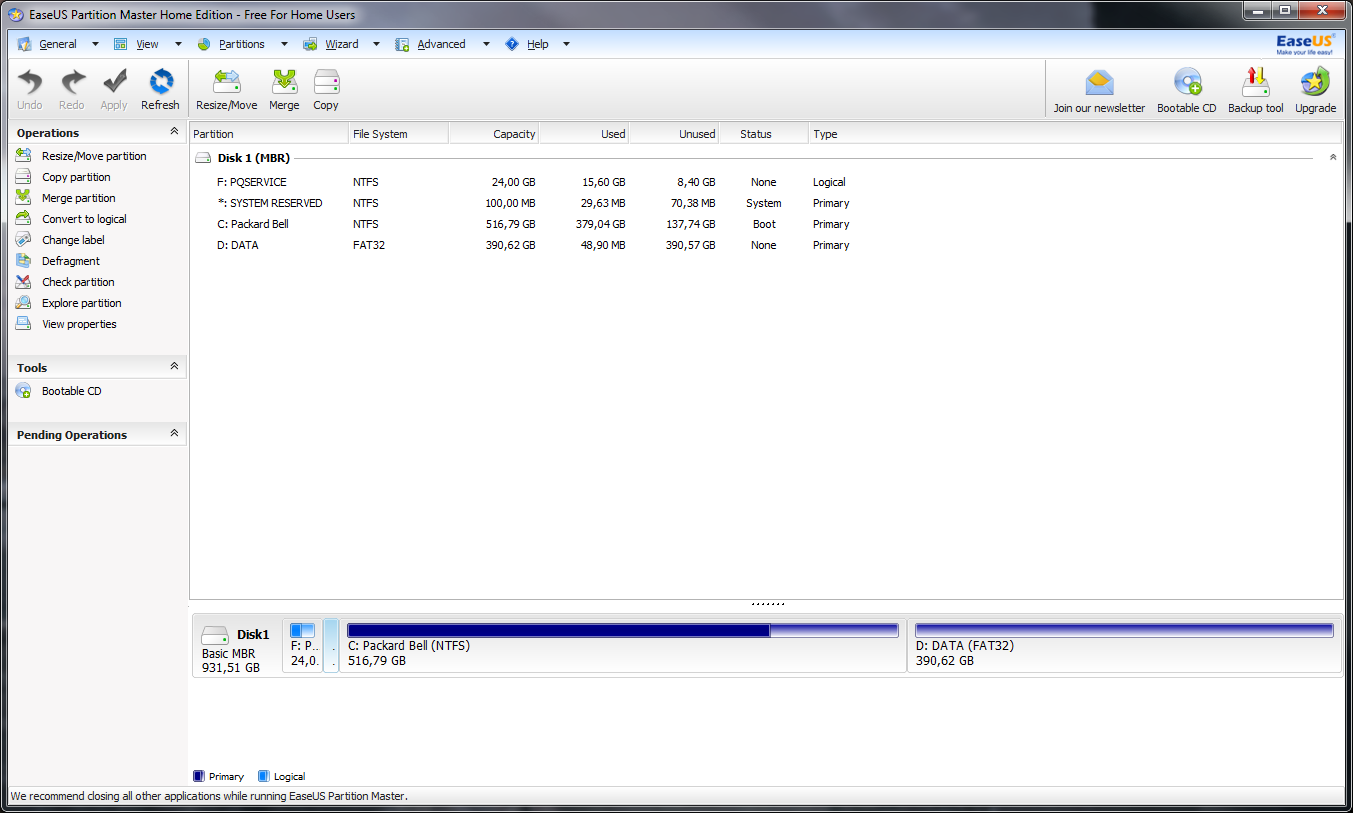Open View properties operation

(79, 324)
